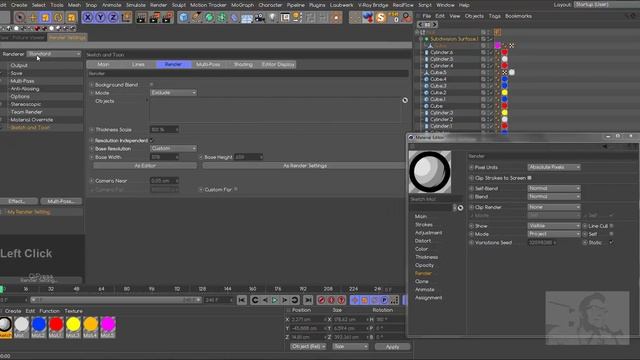The image size is (640, 360).
Task: Select the Rotate tool in toolbar
Action: pyautogui.click(x=58, y=18)
